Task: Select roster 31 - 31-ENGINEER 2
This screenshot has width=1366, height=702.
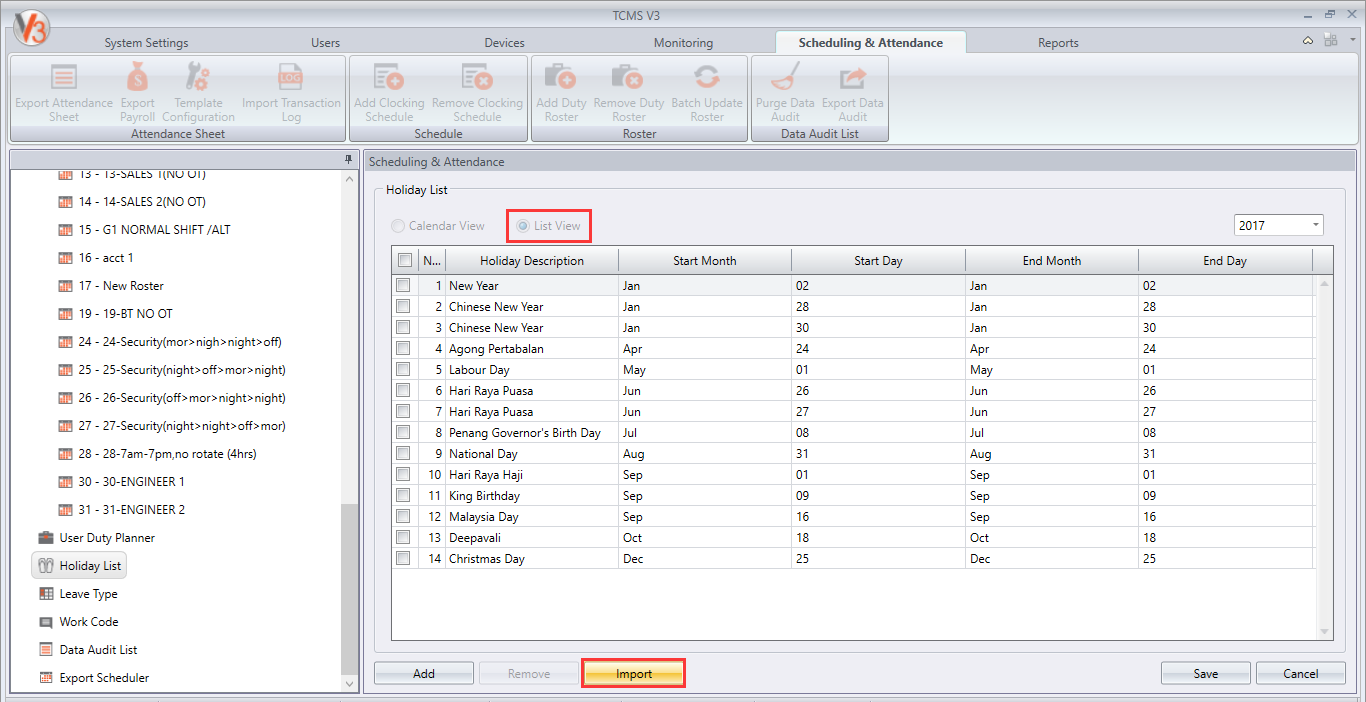Action: click(121, 510)
